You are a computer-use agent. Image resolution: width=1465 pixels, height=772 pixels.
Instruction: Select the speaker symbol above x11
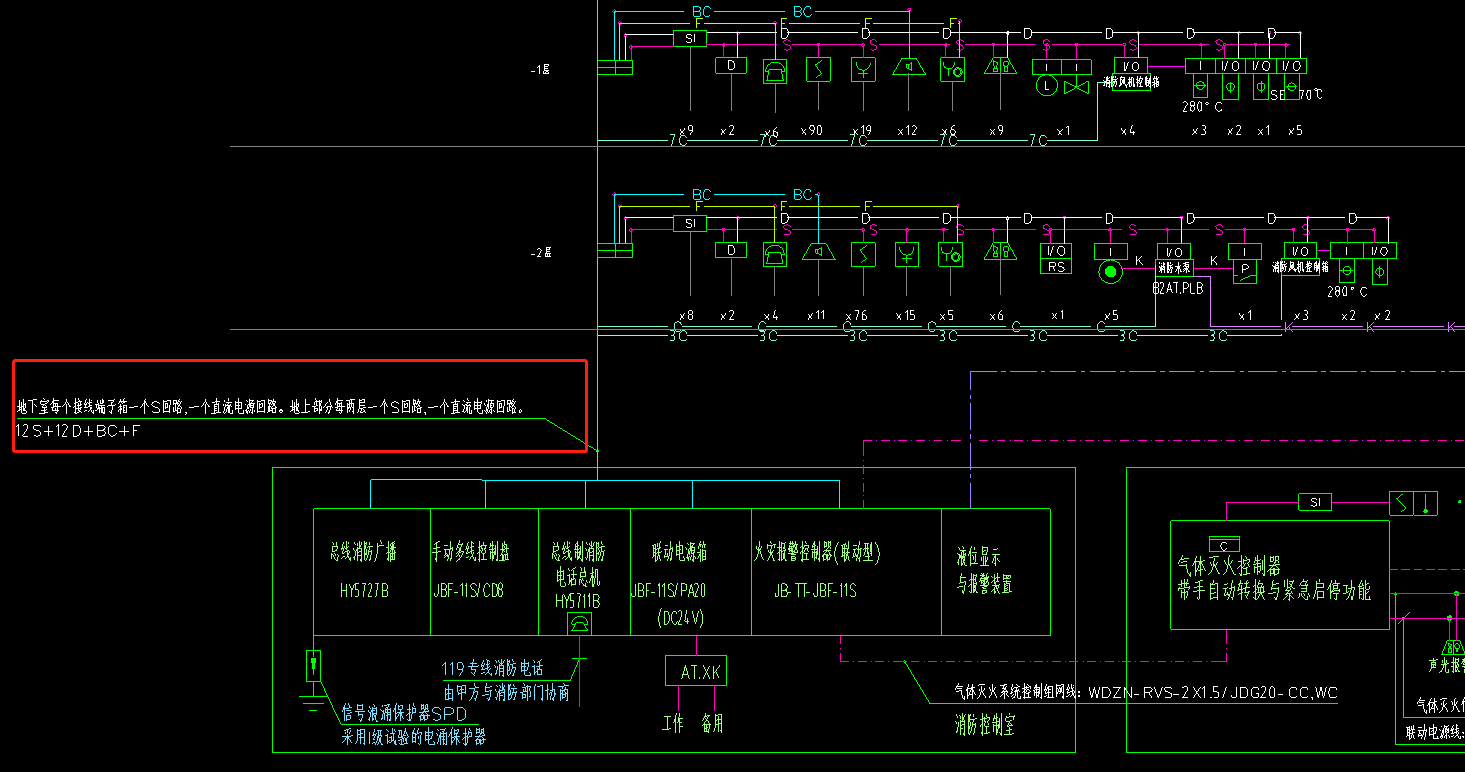[819, 251]
